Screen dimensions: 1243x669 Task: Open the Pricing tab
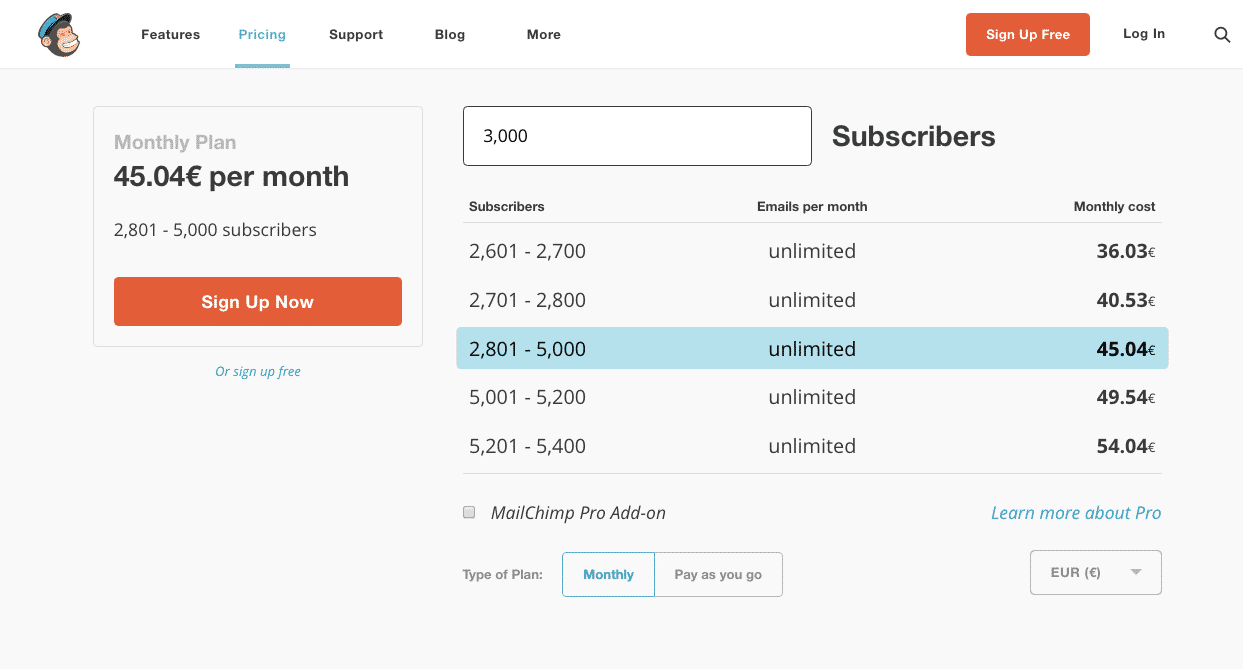(x=262, y=35)
